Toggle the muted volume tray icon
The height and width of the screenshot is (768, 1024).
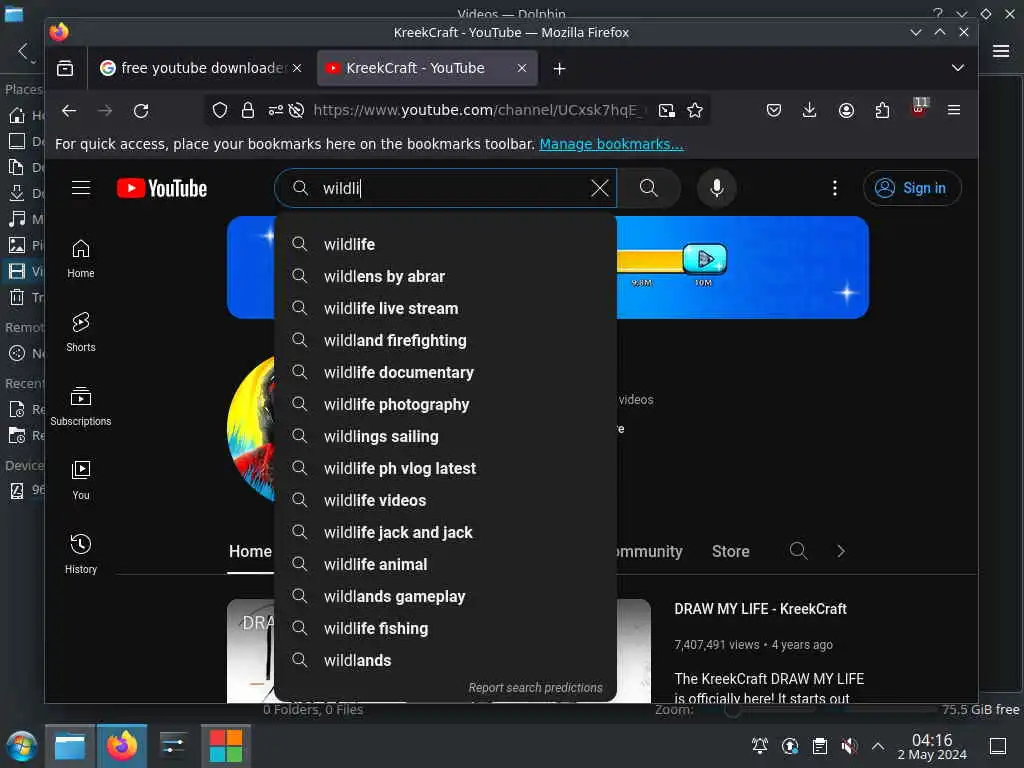[x=849, y=746]
